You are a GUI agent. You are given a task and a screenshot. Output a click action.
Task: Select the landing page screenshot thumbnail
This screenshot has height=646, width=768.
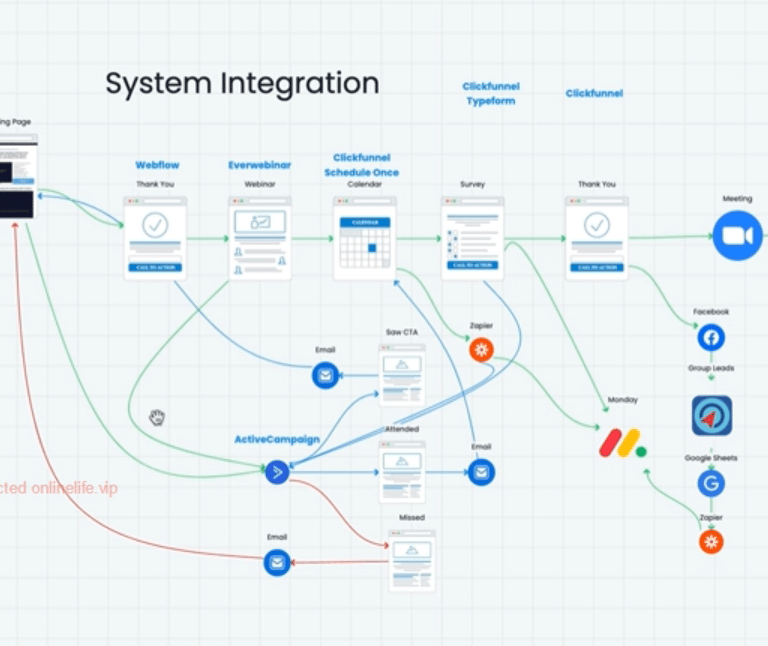[18, 177]
